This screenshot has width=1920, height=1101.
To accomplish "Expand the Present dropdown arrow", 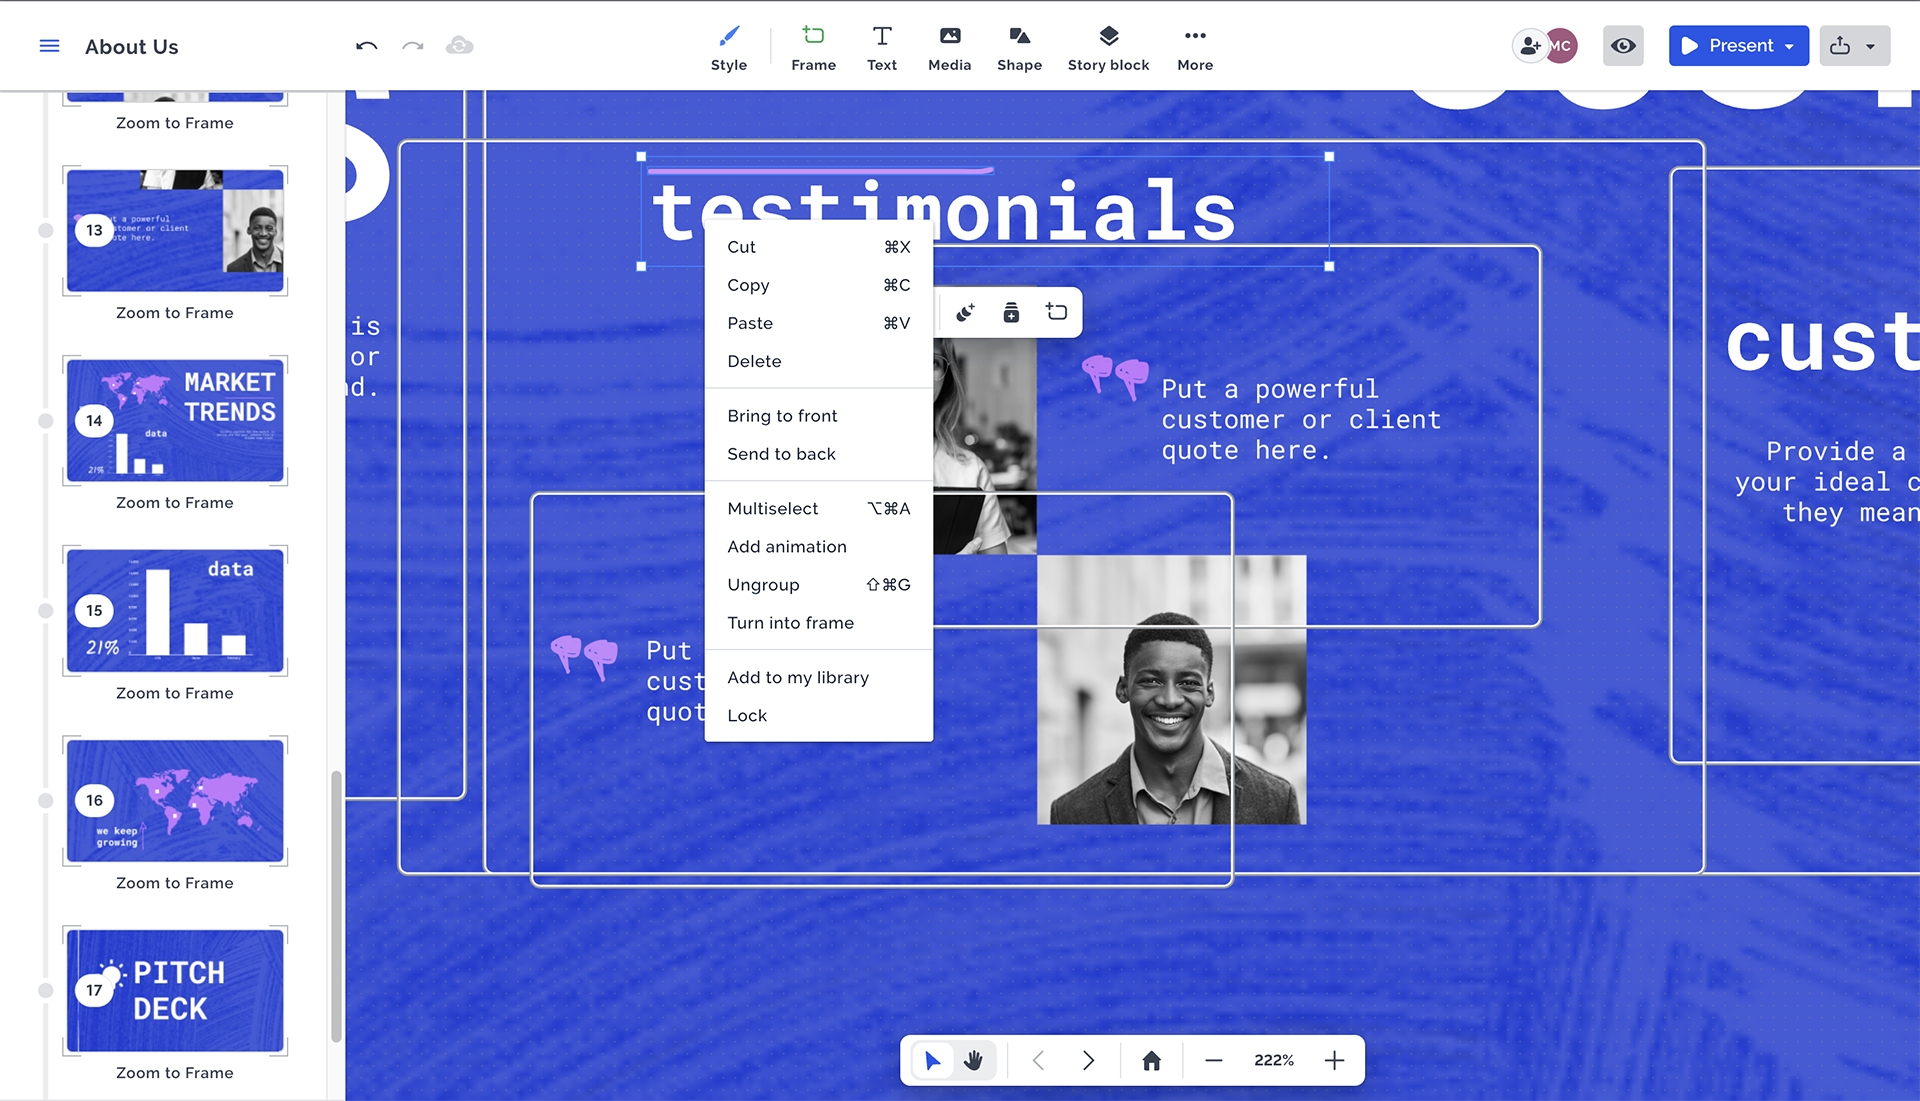I will click(x=1789, y=46).
